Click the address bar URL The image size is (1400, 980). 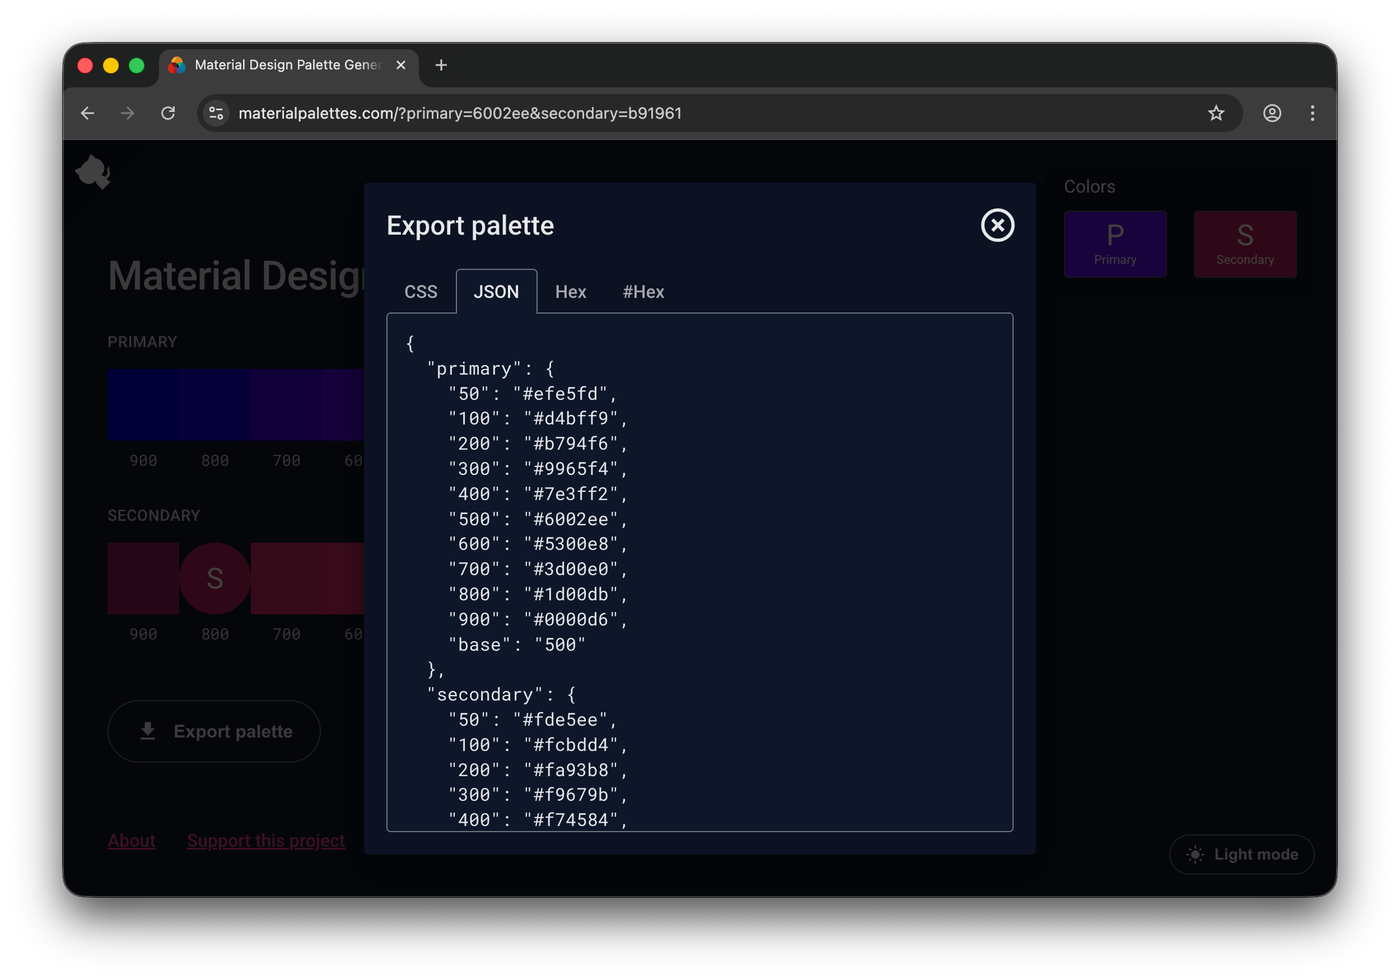coord(460,113)
